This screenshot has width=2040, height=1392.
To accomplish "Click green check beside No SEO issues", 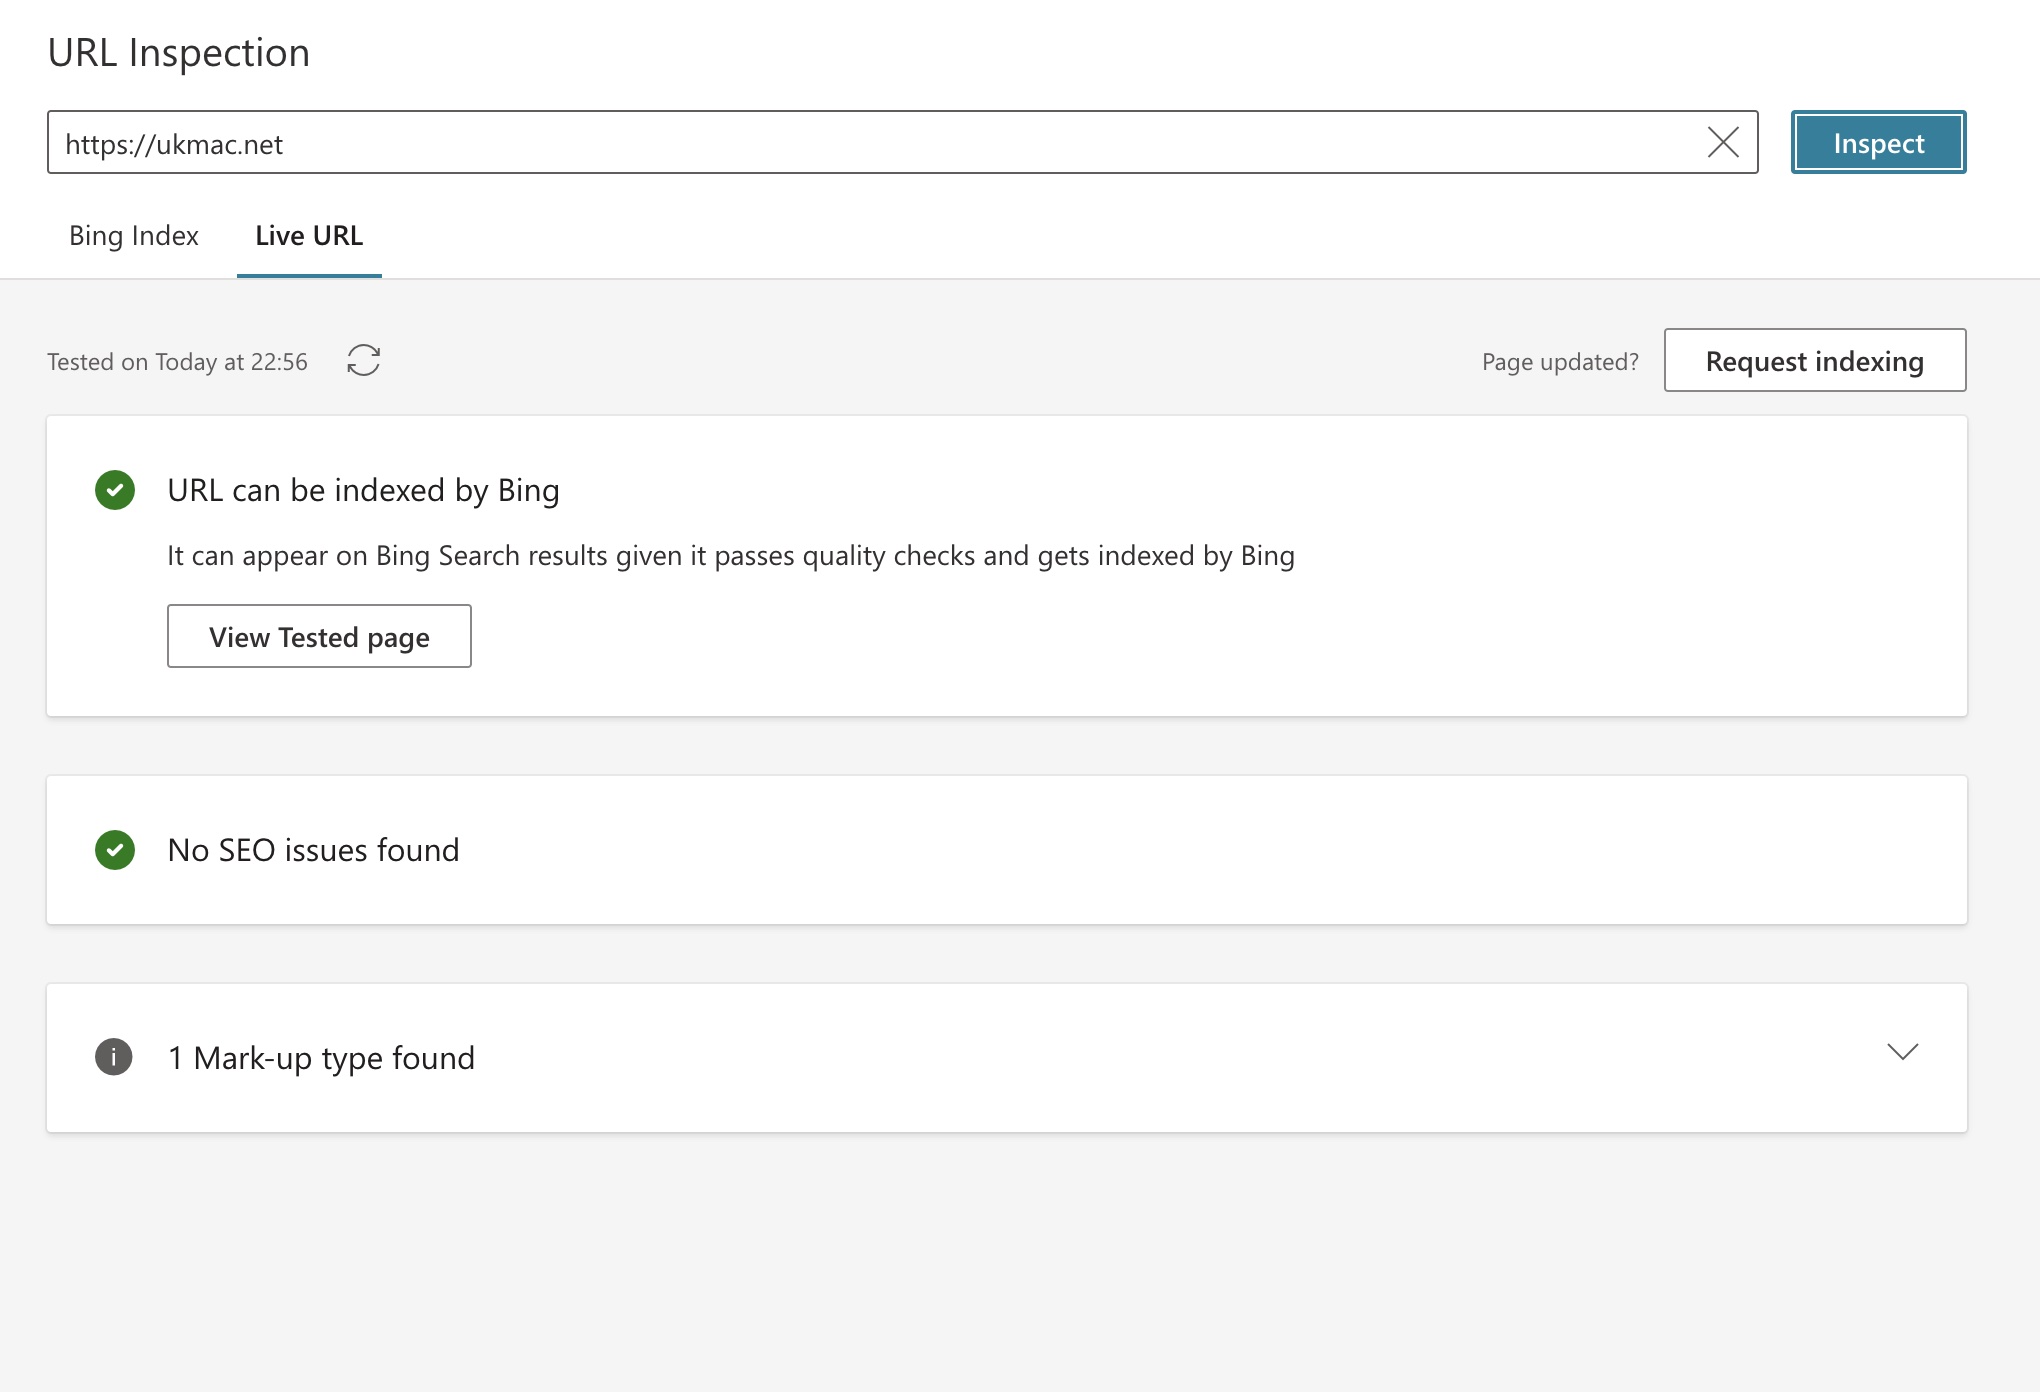I will coord(115,850).
